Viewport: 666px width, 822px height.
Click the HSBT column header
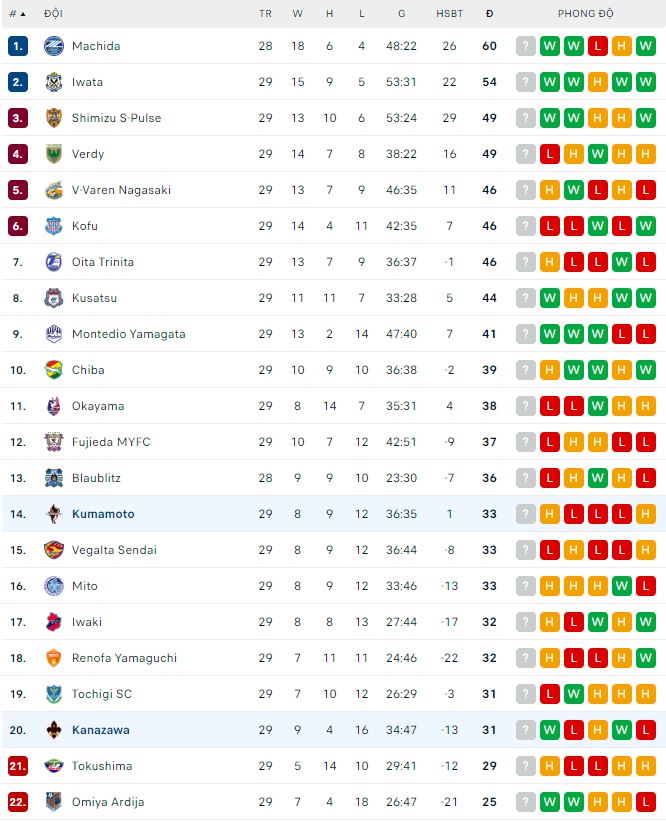[449, 14]
